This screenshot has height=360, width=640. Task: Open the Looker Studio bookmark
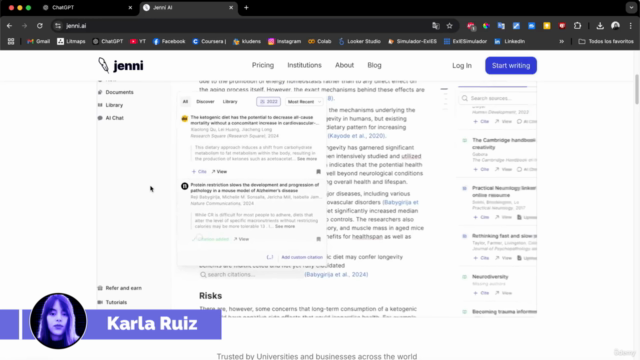360,41
